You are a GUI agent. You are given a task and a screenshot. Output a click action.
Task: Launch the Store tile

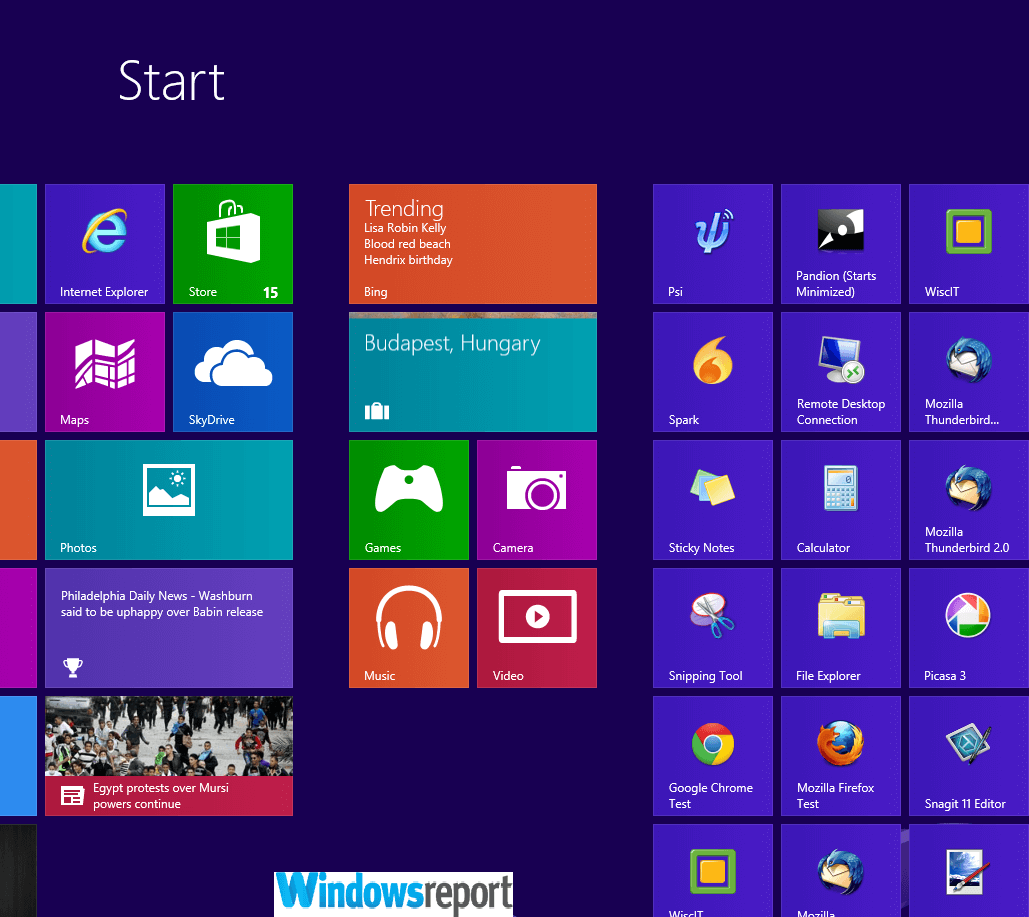(233, 244)
